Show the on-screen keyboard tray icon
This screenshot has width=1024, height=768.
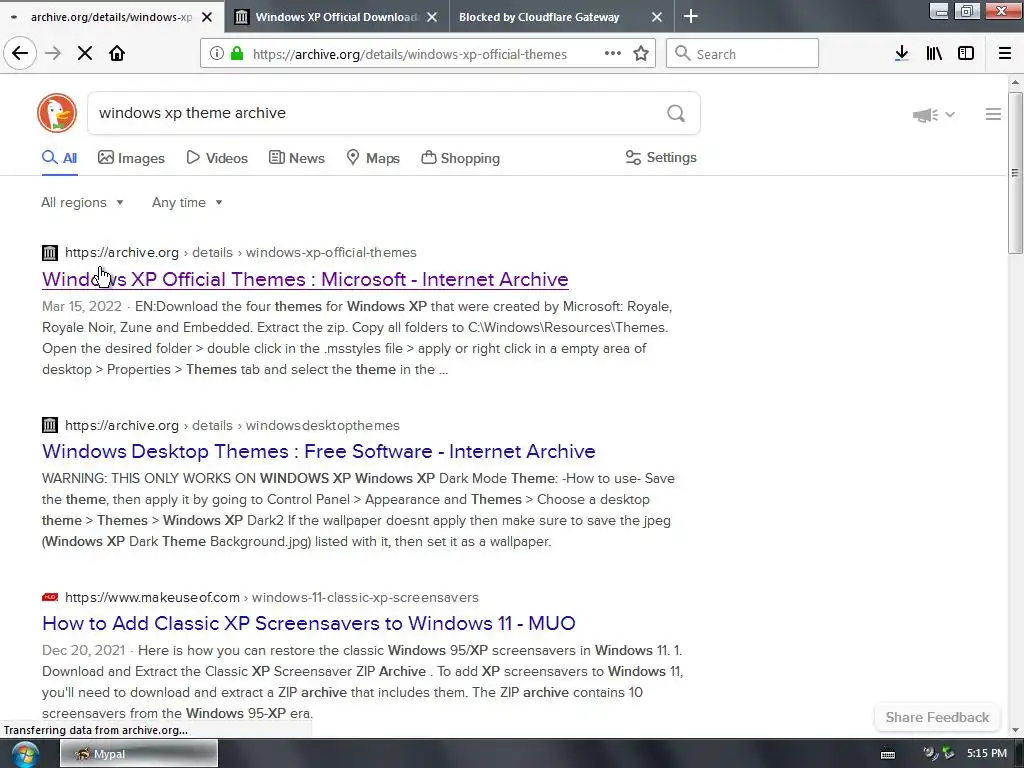coord(888,754)
